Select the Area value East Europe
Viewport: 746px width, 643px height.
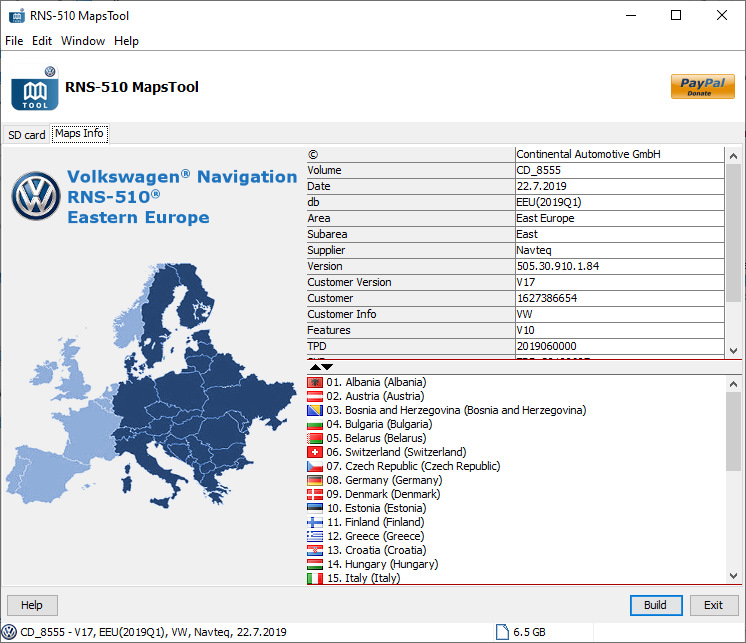coord(619,218)
